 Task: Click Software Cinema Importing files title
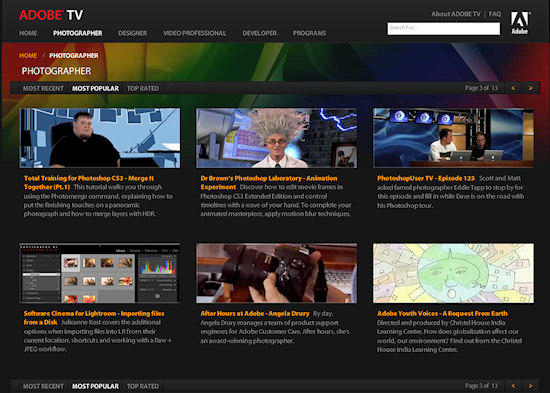pos(94,318)
